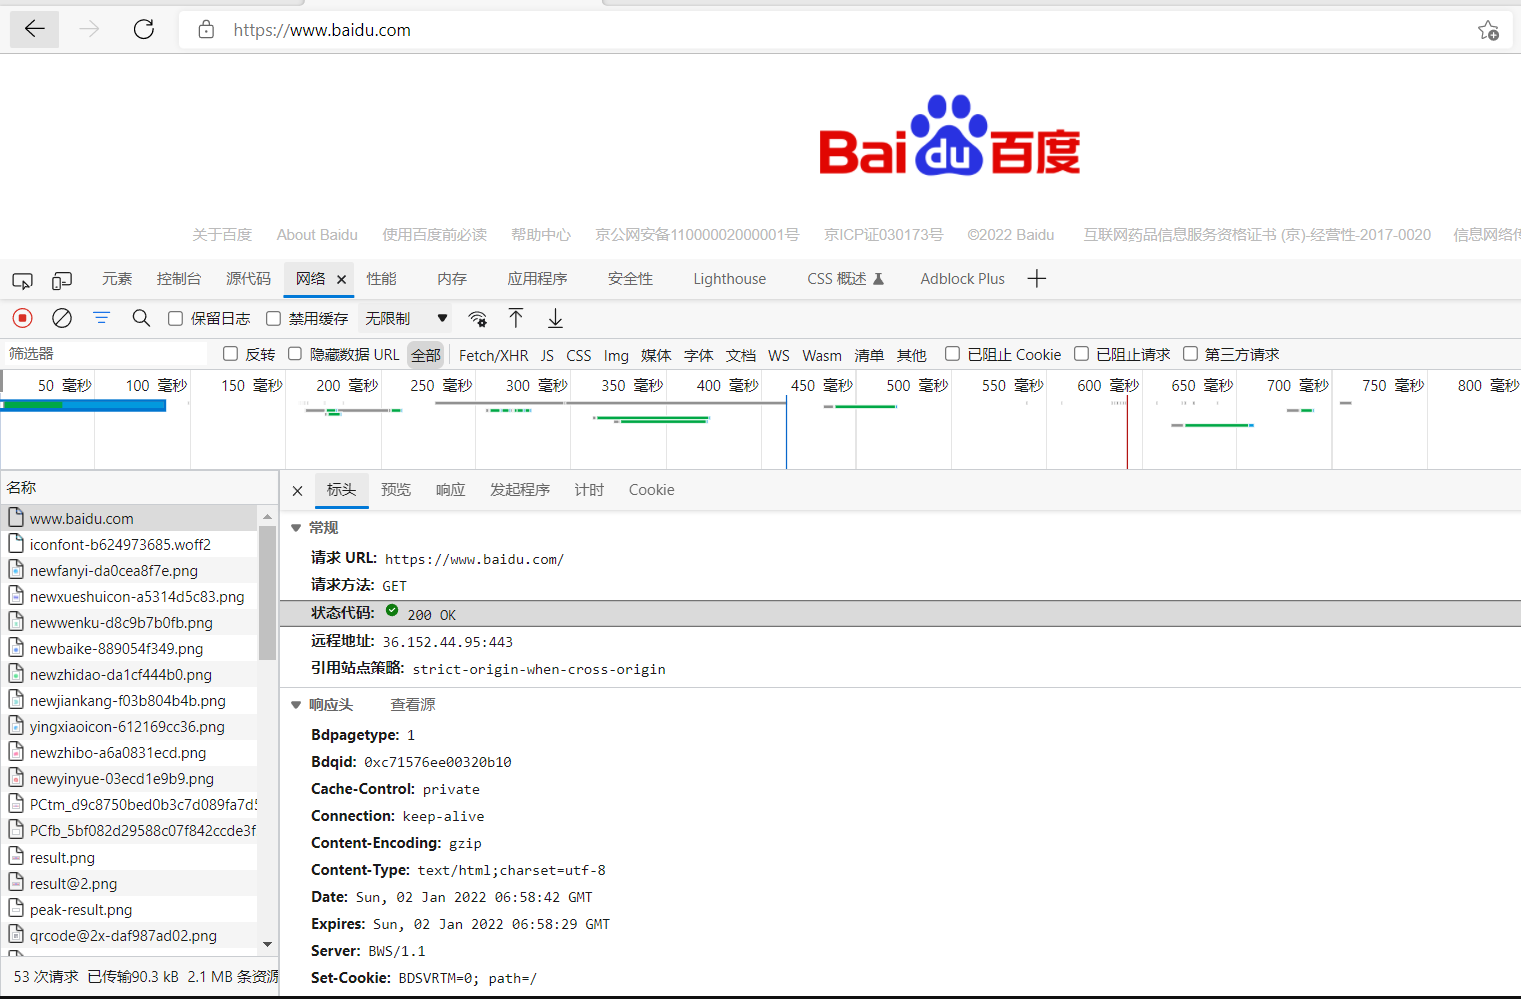
Task: Stop recording network log
Action: click(22, 318)
